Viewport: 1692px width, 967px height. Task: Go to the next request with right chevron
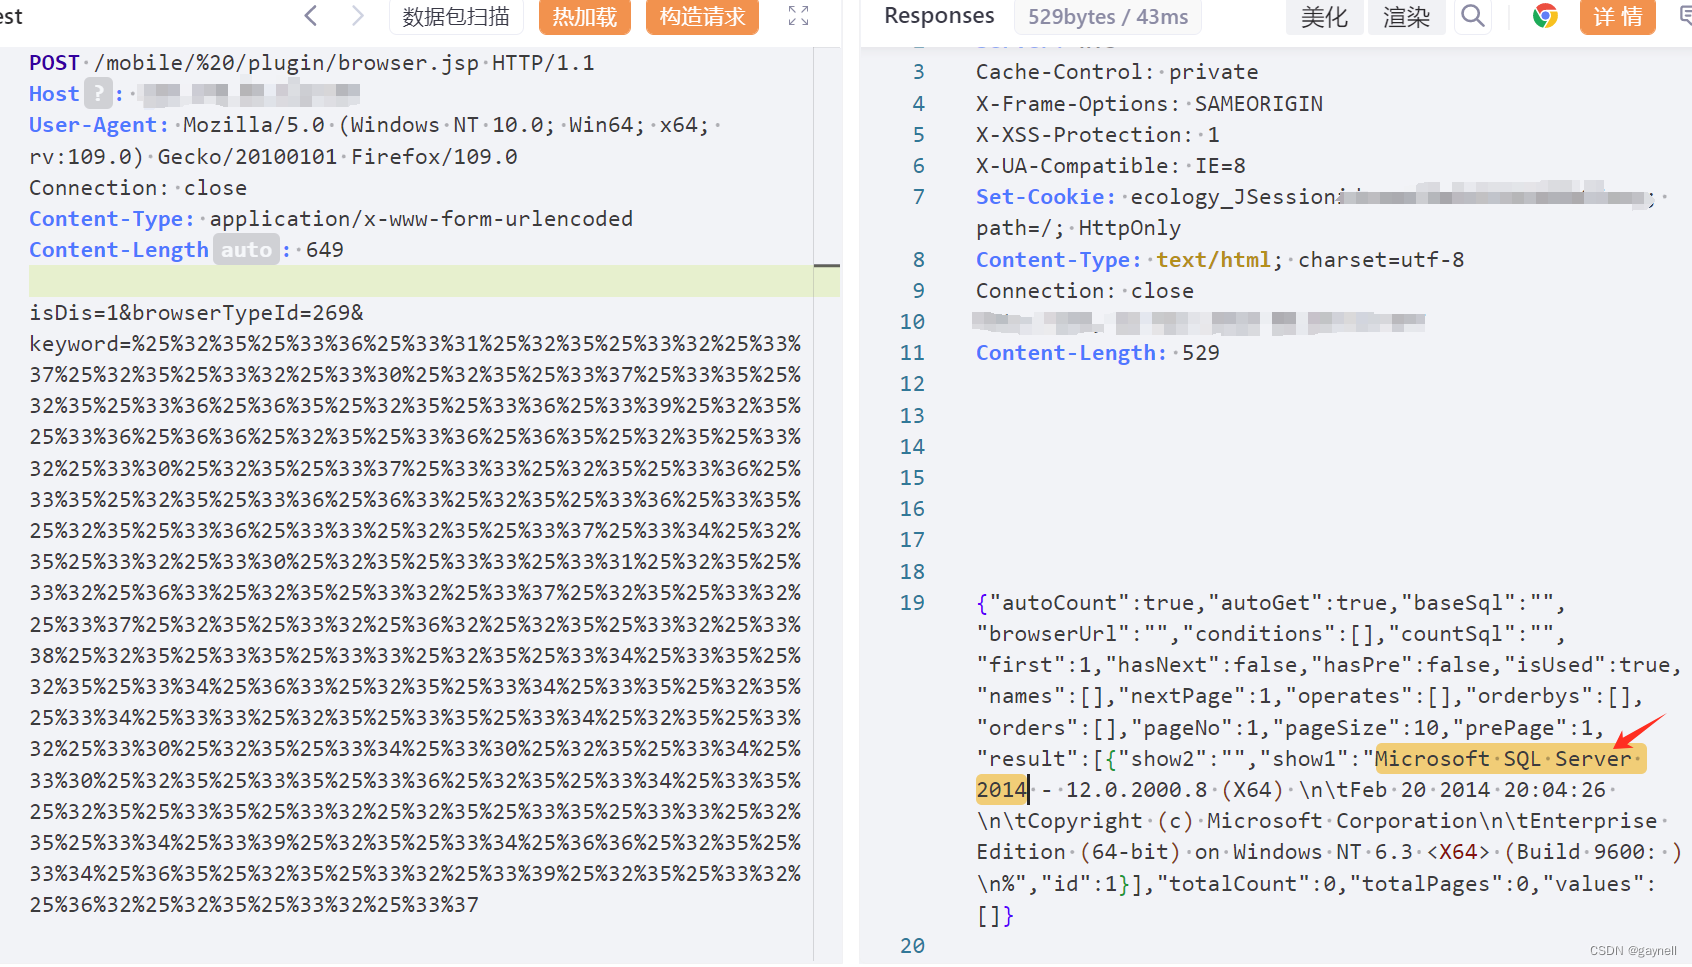(x=357, y=16)
